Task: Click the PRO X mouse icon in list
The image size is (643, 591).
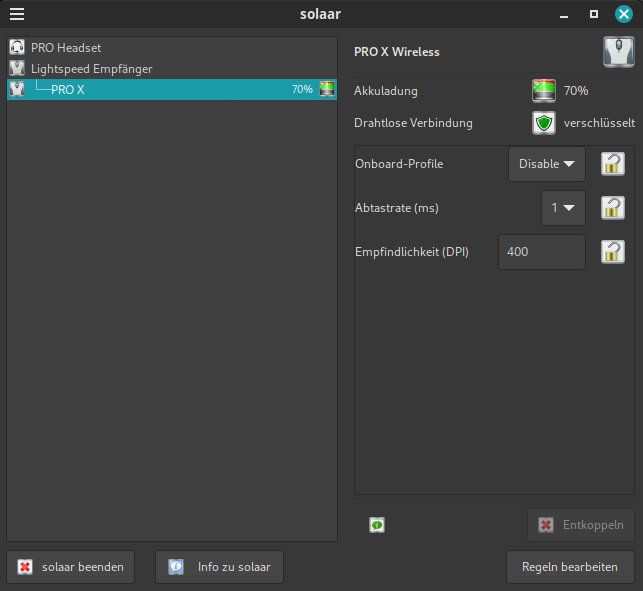Action: pyautogui.click(x=17, y=90)
